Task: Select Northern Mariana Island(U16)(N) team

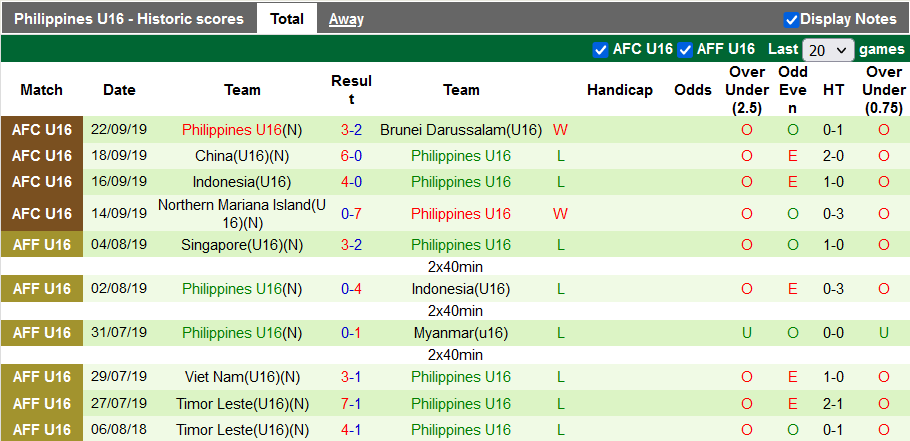Action: click(x=242, y=214)
